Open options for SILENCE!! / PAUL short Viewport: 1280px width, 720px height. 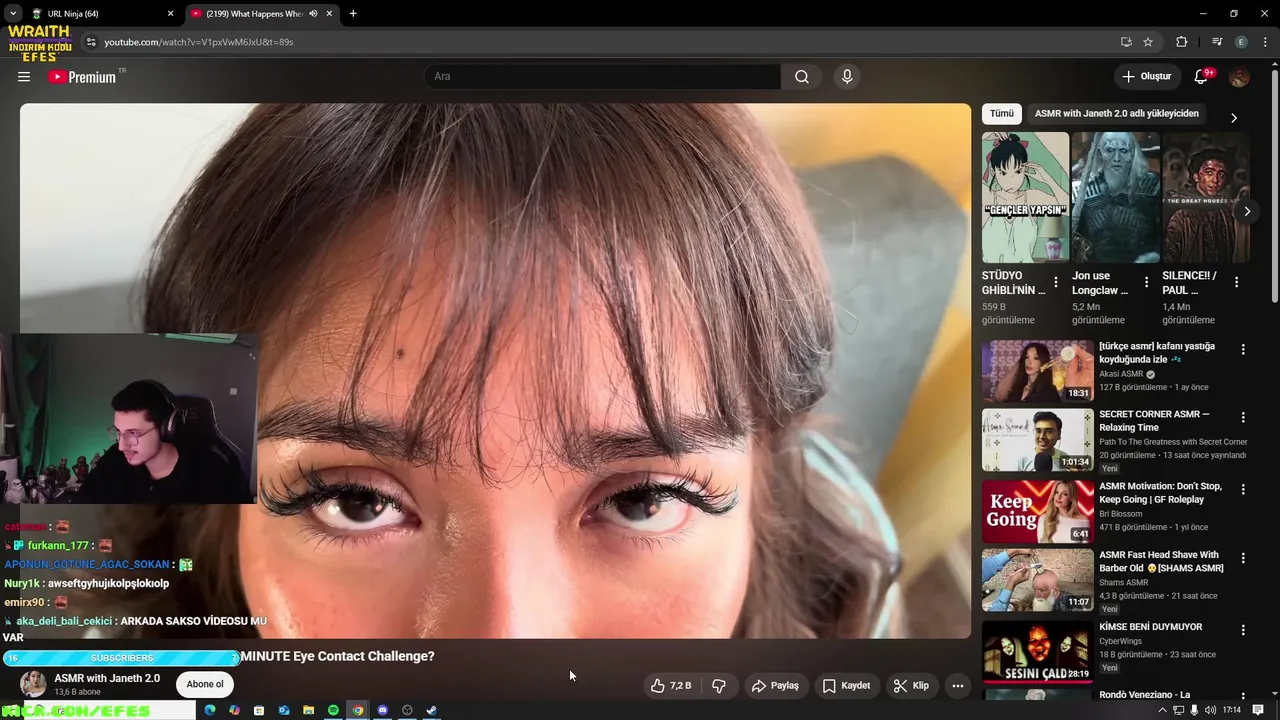[1237, 283]
